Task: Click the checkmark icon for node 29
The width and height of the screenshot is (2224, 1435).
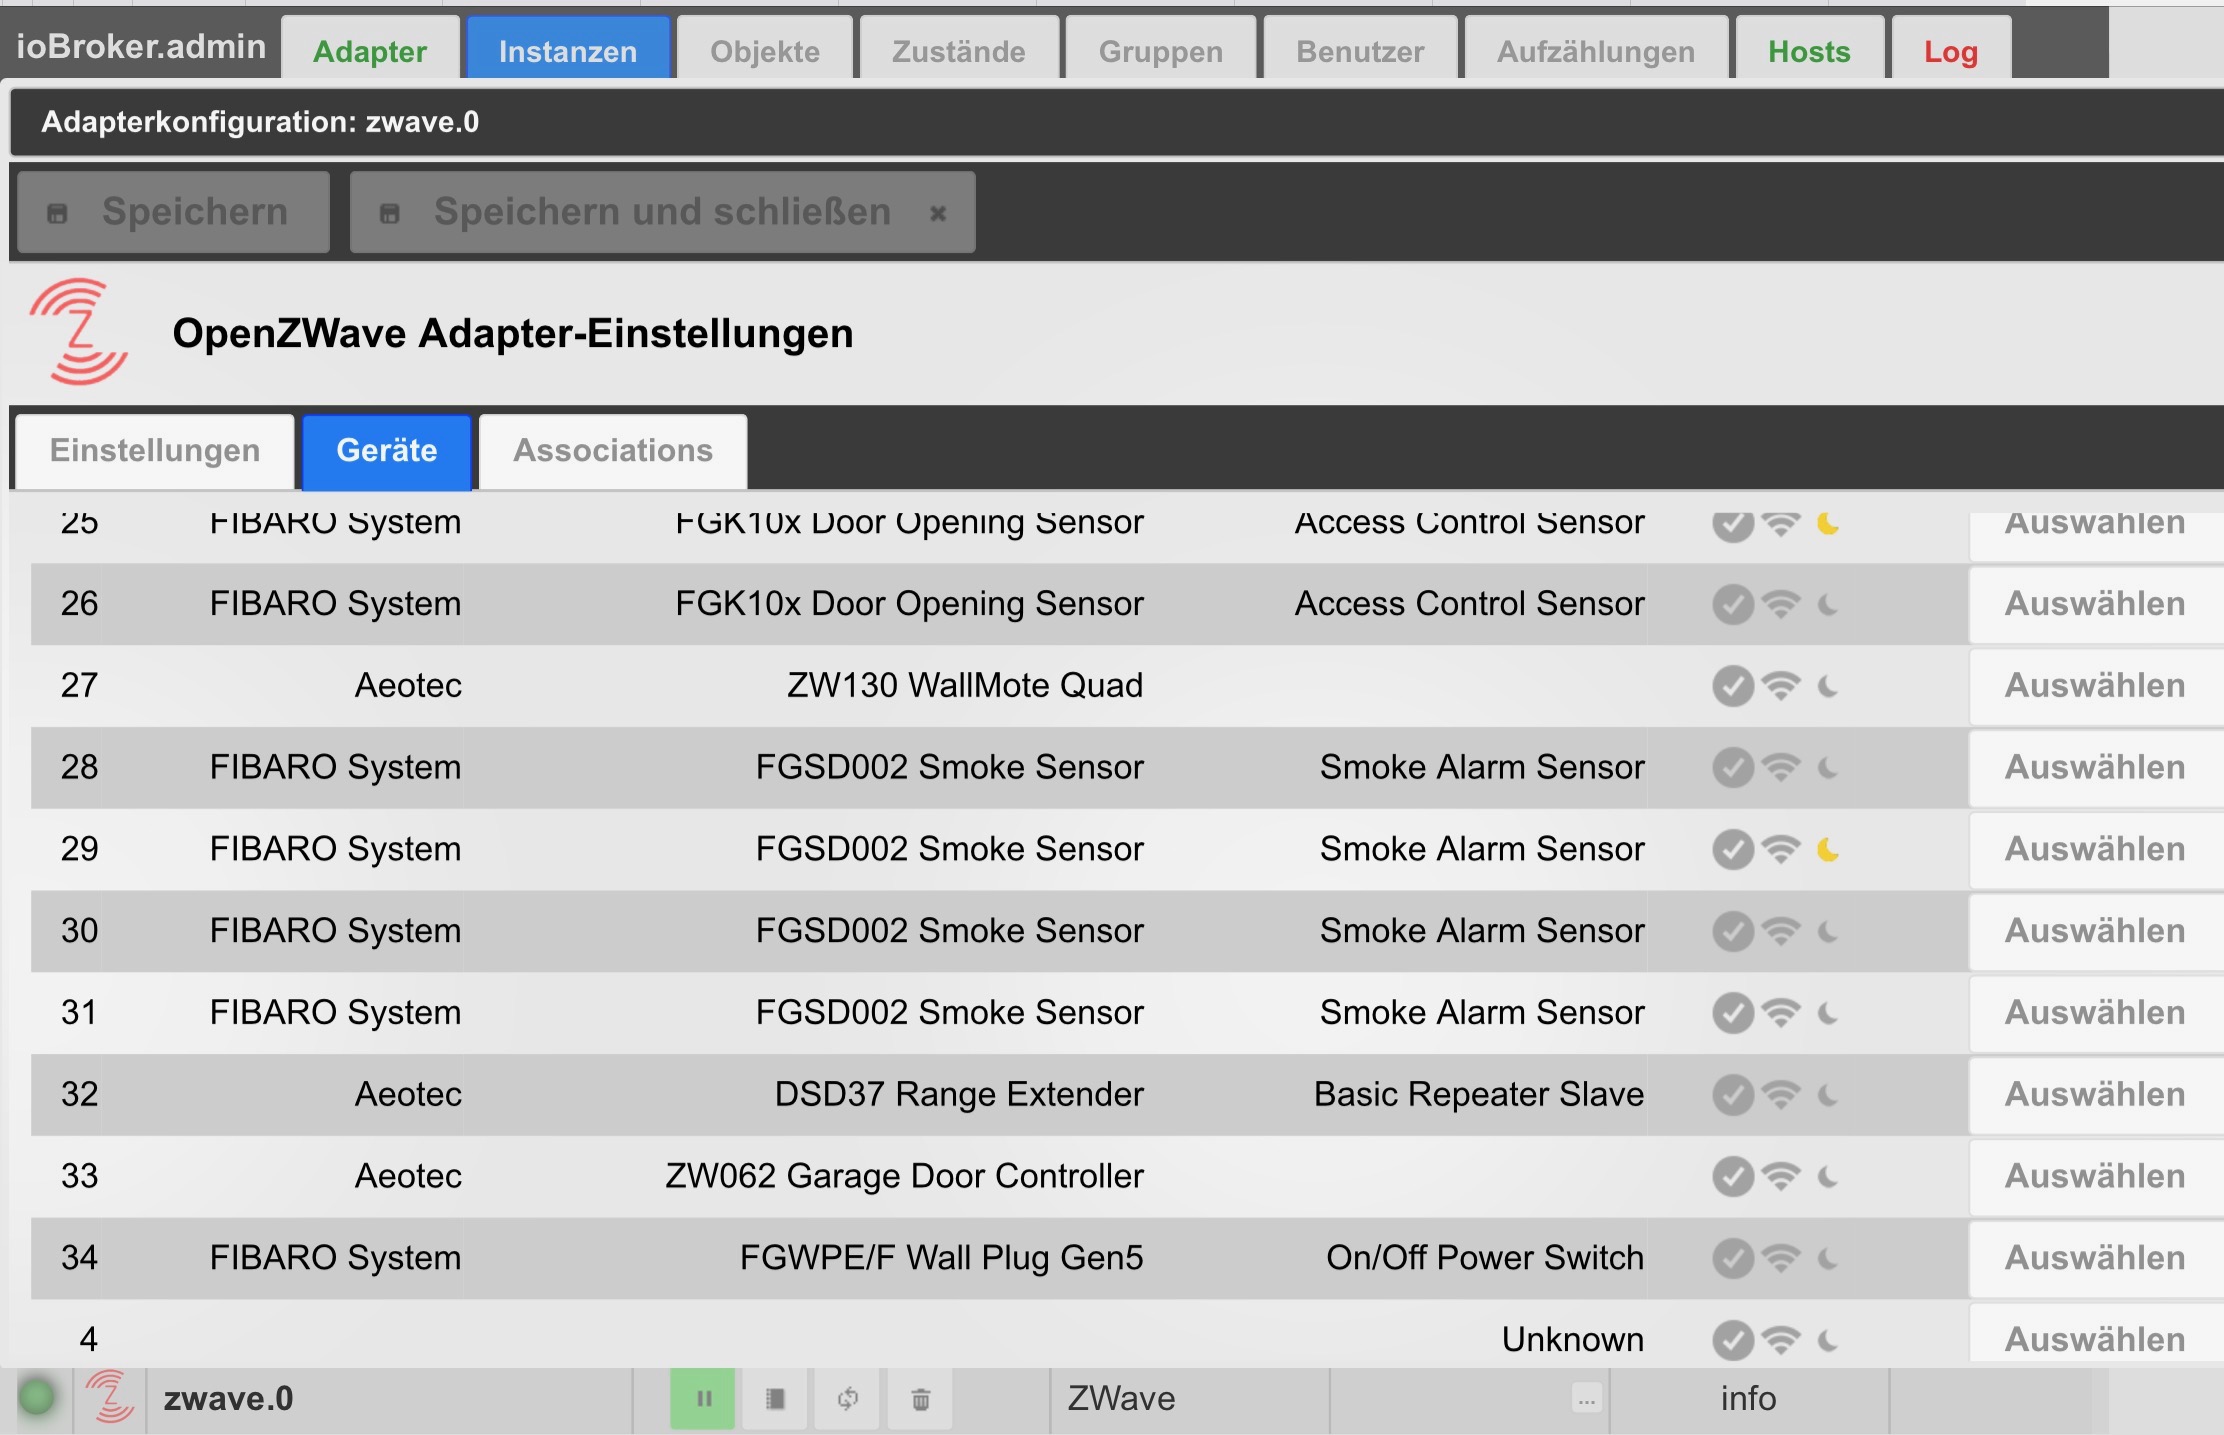Action: click(x=1733, y=850)
